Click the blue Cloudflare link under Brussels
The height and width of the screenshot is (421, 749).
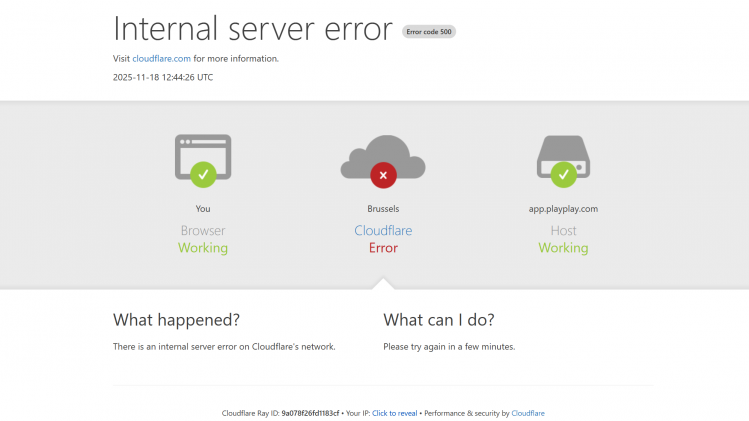coord(383,231)
